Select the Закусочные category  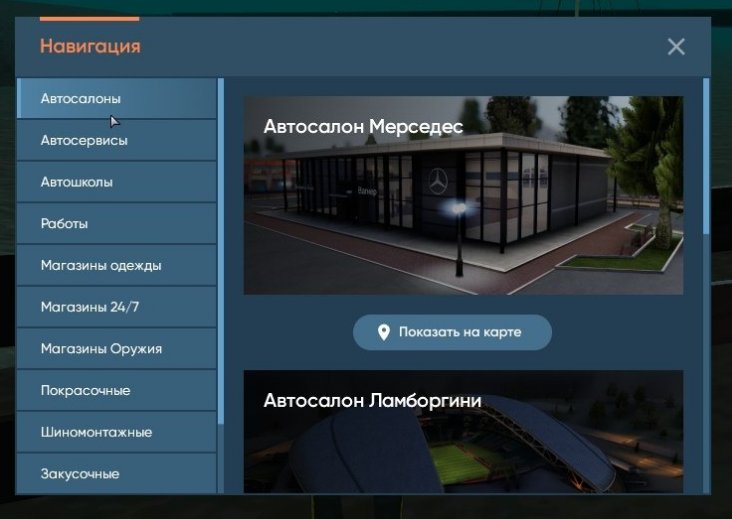pos(117,473)
